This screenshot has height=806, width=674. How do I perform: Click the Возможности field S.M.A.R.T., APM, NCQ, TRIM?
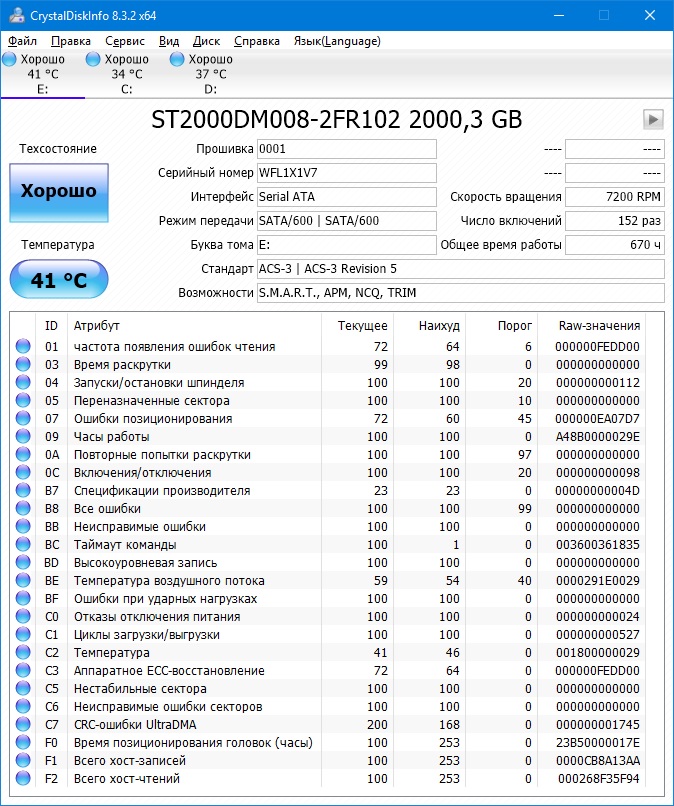461,293
